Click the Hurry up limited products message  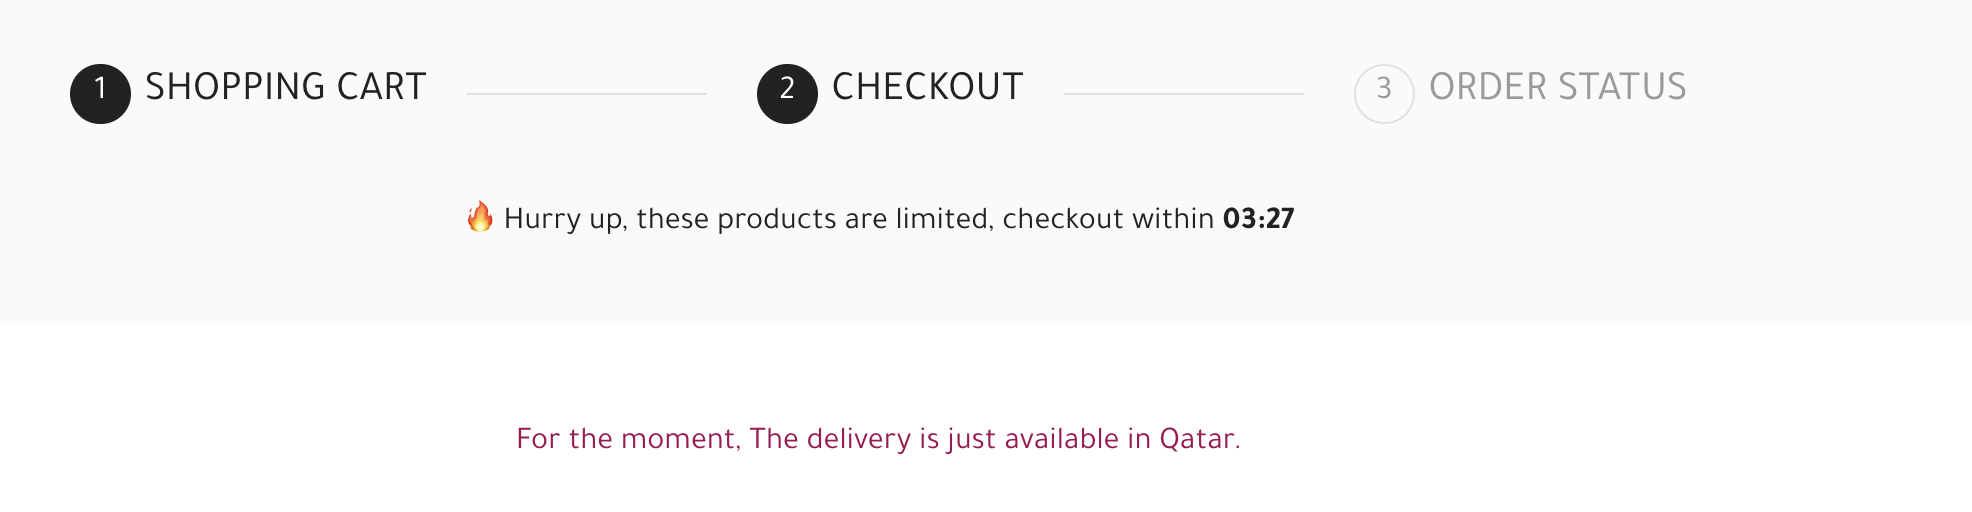[x=880, y=218]
